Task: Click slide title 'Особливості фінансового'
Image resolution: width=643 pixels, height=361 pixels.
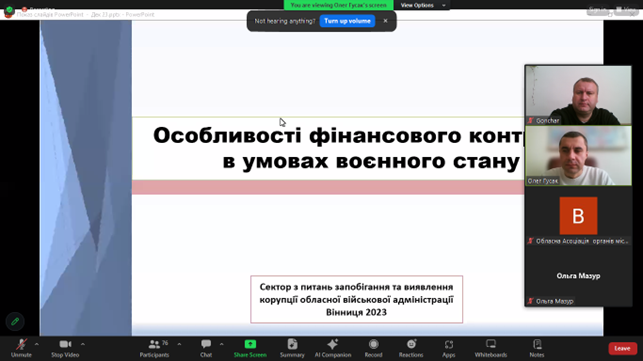Action: (307, 135)
